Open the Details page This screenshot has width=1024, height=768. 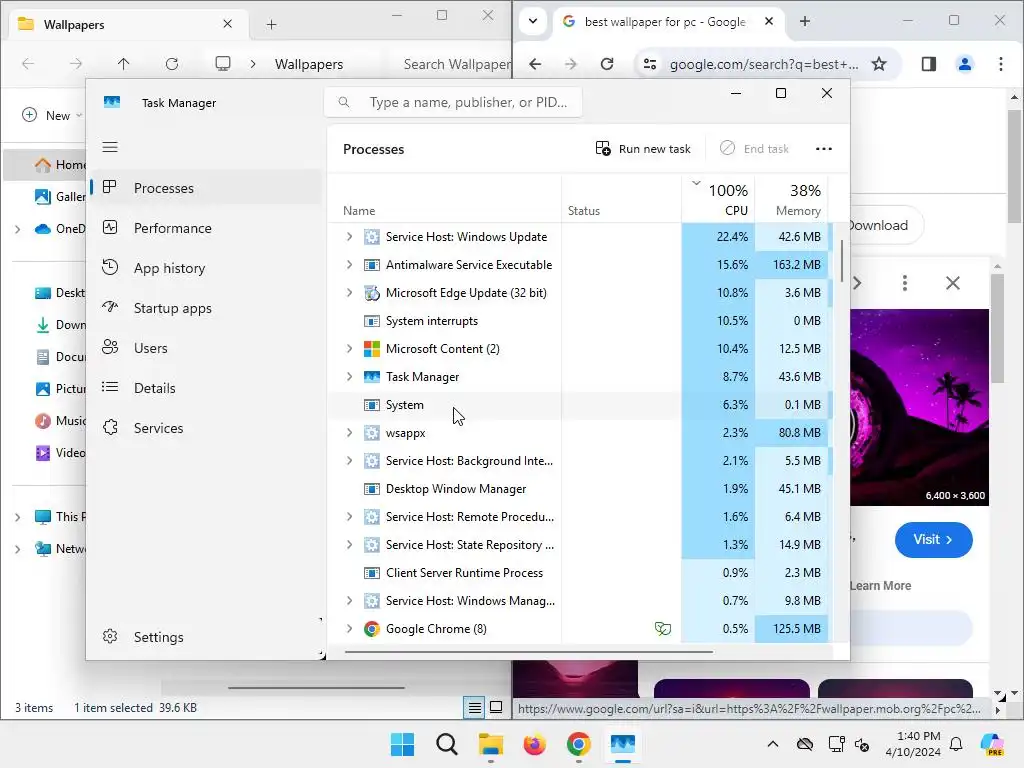pyautogui.click(x=204, y=388)
